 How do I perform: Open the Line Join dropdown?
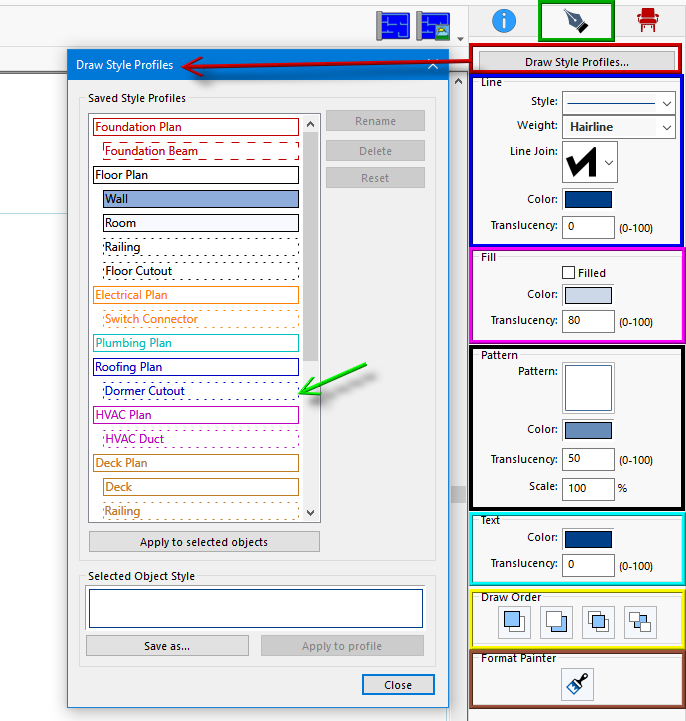[x=590, y=162]
